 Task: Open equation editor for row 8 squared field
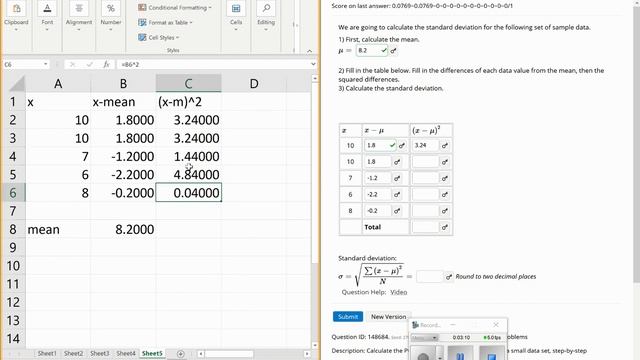[445, 211]
